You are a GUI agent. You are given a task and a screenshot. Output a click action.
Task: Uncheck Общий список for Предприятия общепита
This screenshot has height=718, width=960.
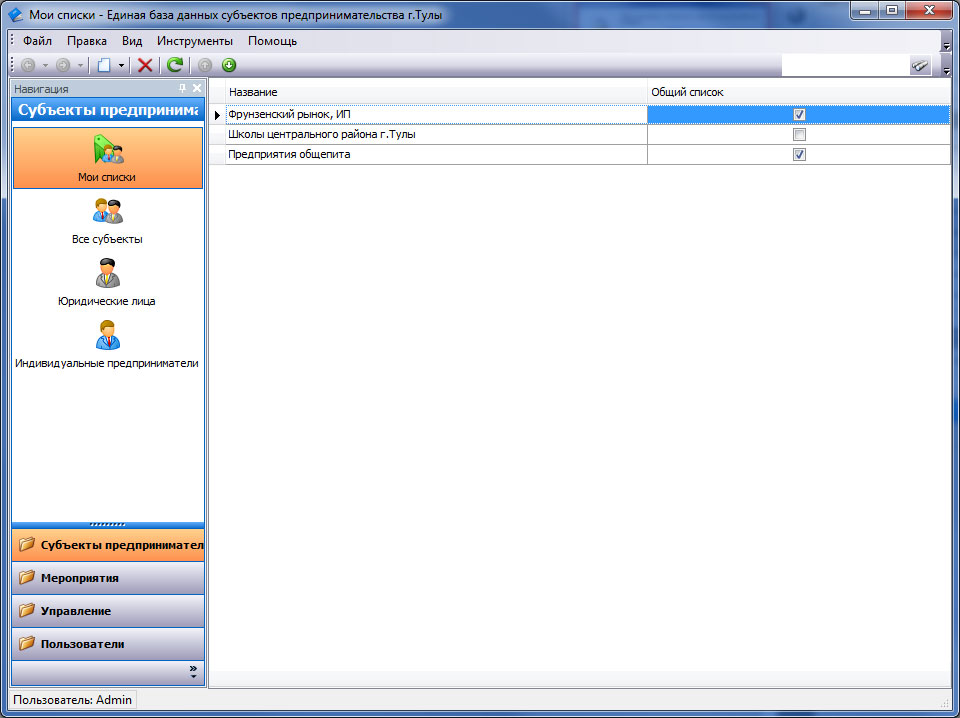pyautogui.click(x=799, y=154)
